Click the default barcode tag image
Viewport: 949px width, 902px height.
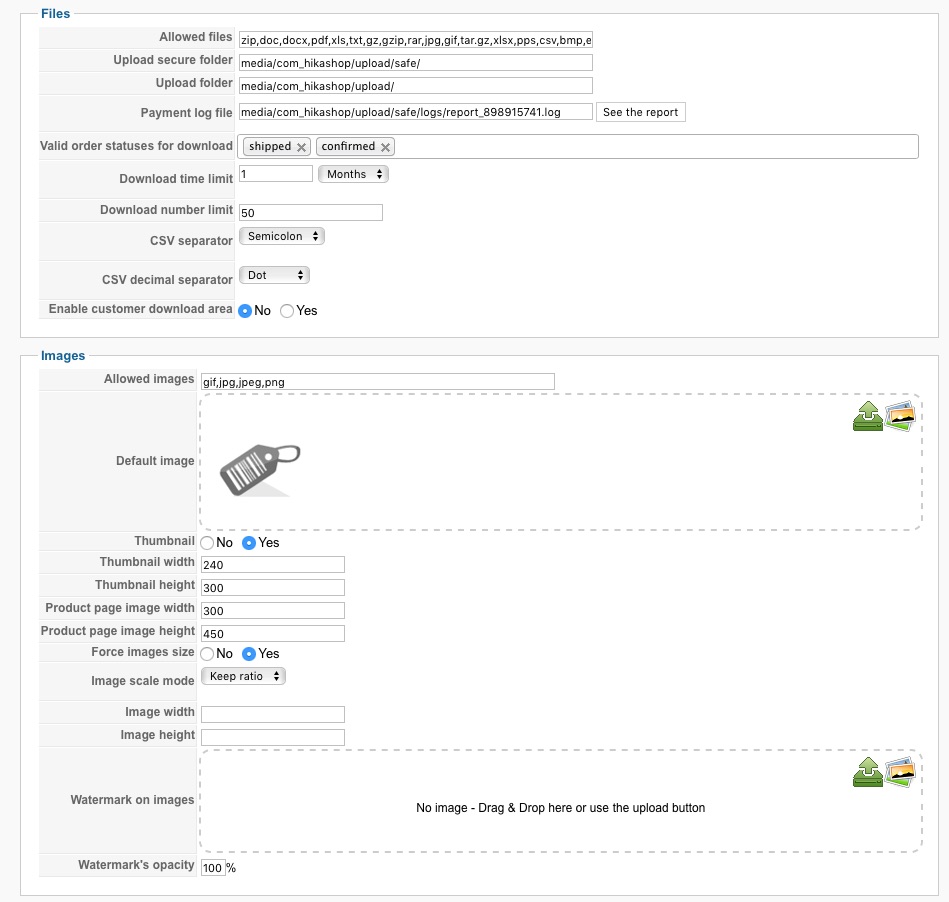point(259,469)
